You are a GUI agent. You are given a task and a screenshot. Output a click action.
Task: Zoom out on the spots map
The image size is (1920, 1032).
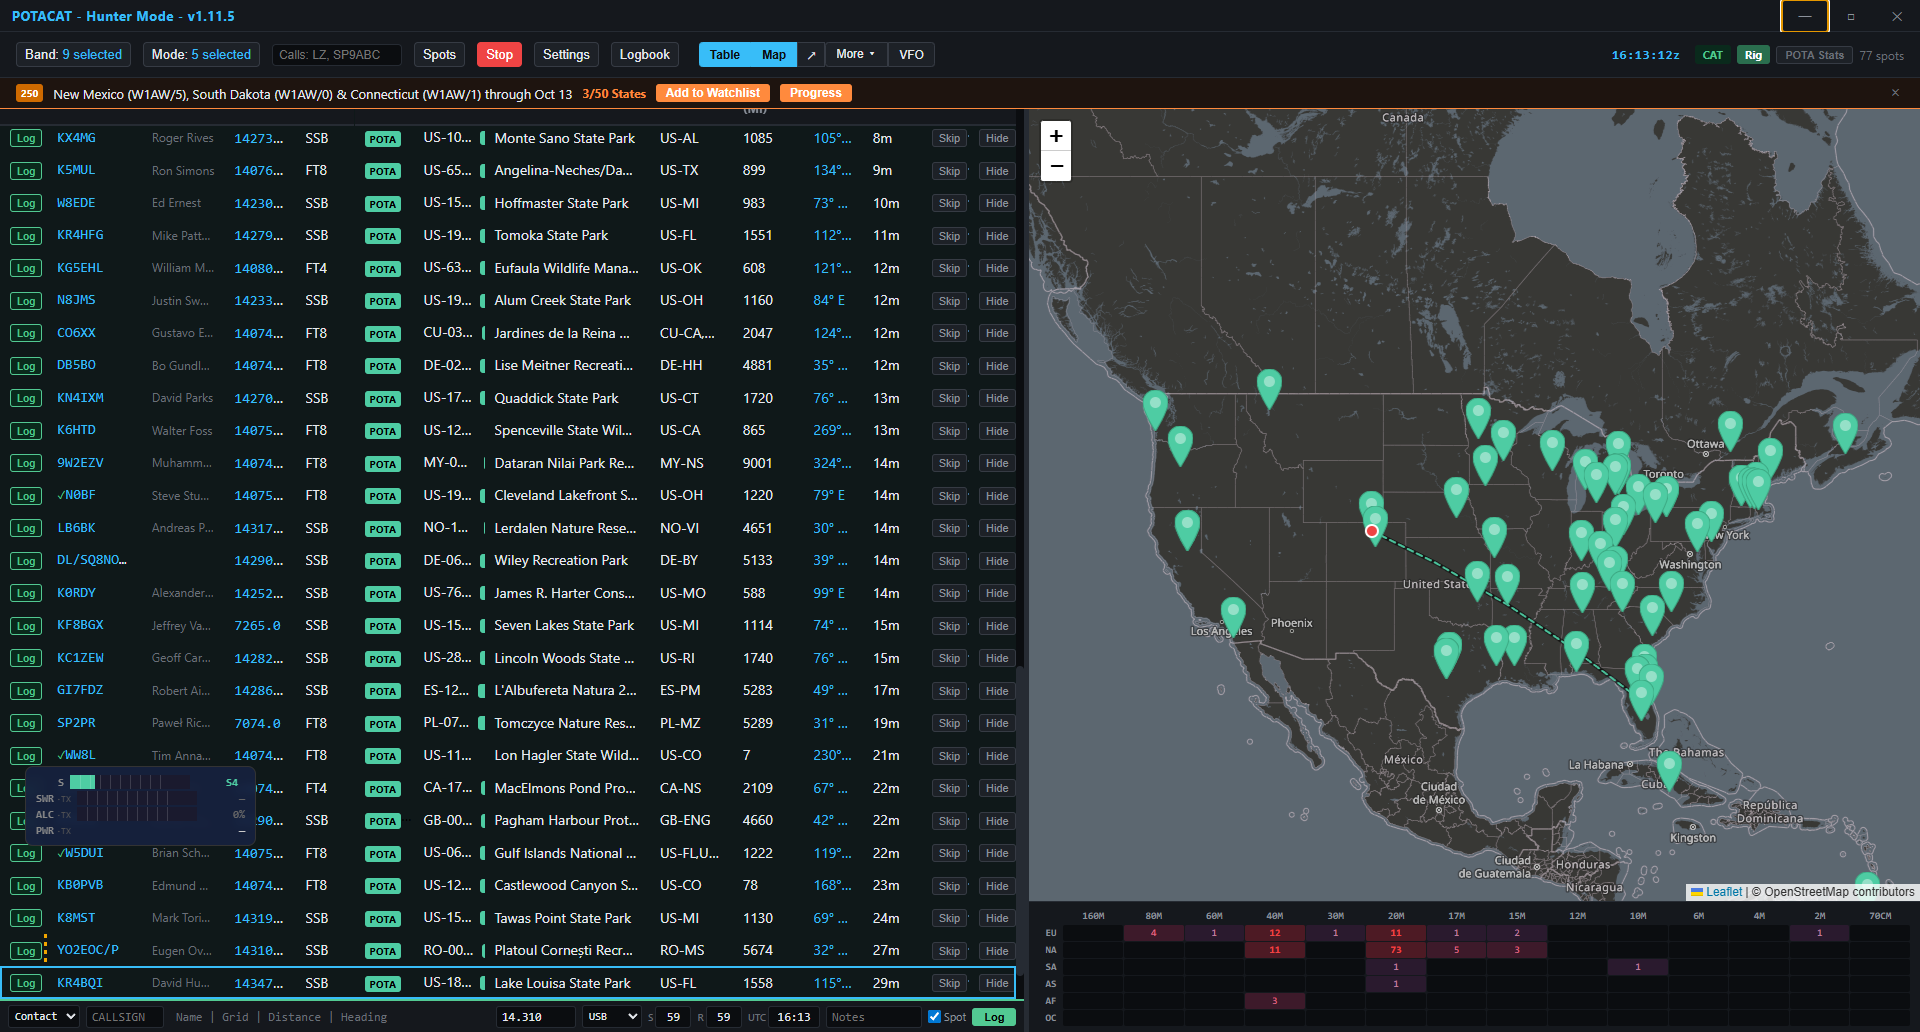pyautogui.click(x=1056, y=166)
